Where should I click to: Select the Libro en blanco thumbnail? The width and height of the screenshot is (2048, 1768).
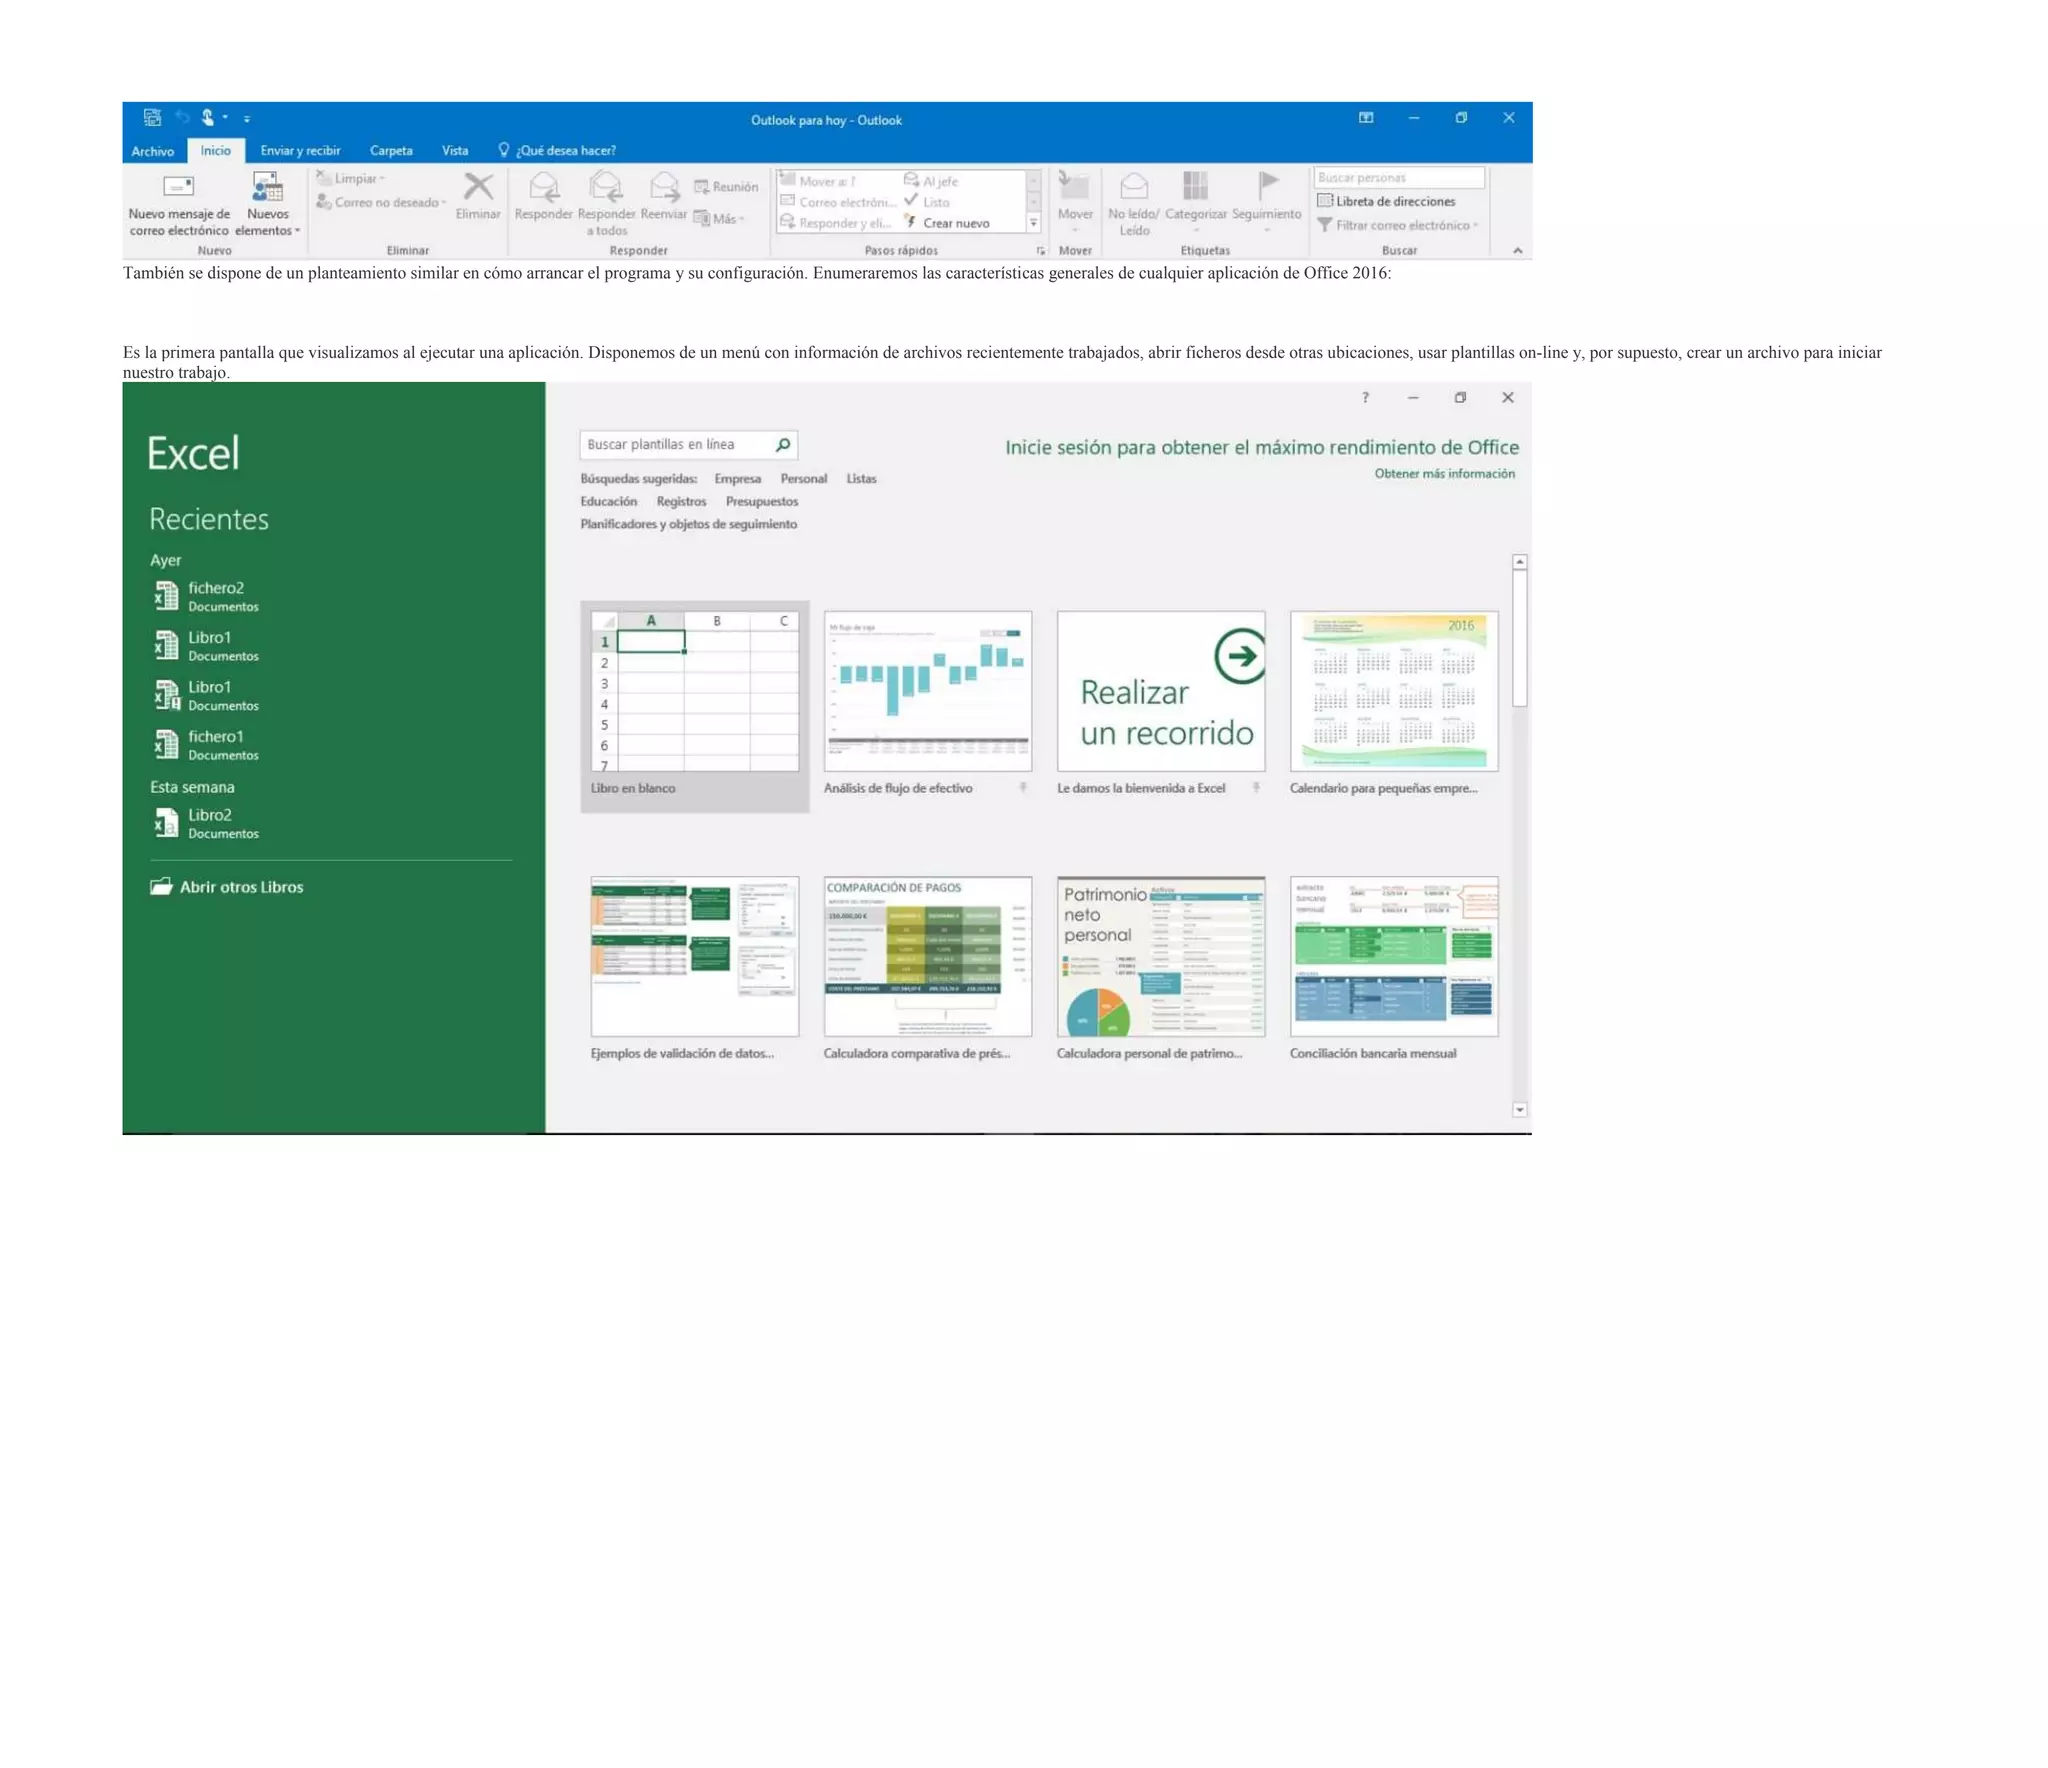point(694,691)
